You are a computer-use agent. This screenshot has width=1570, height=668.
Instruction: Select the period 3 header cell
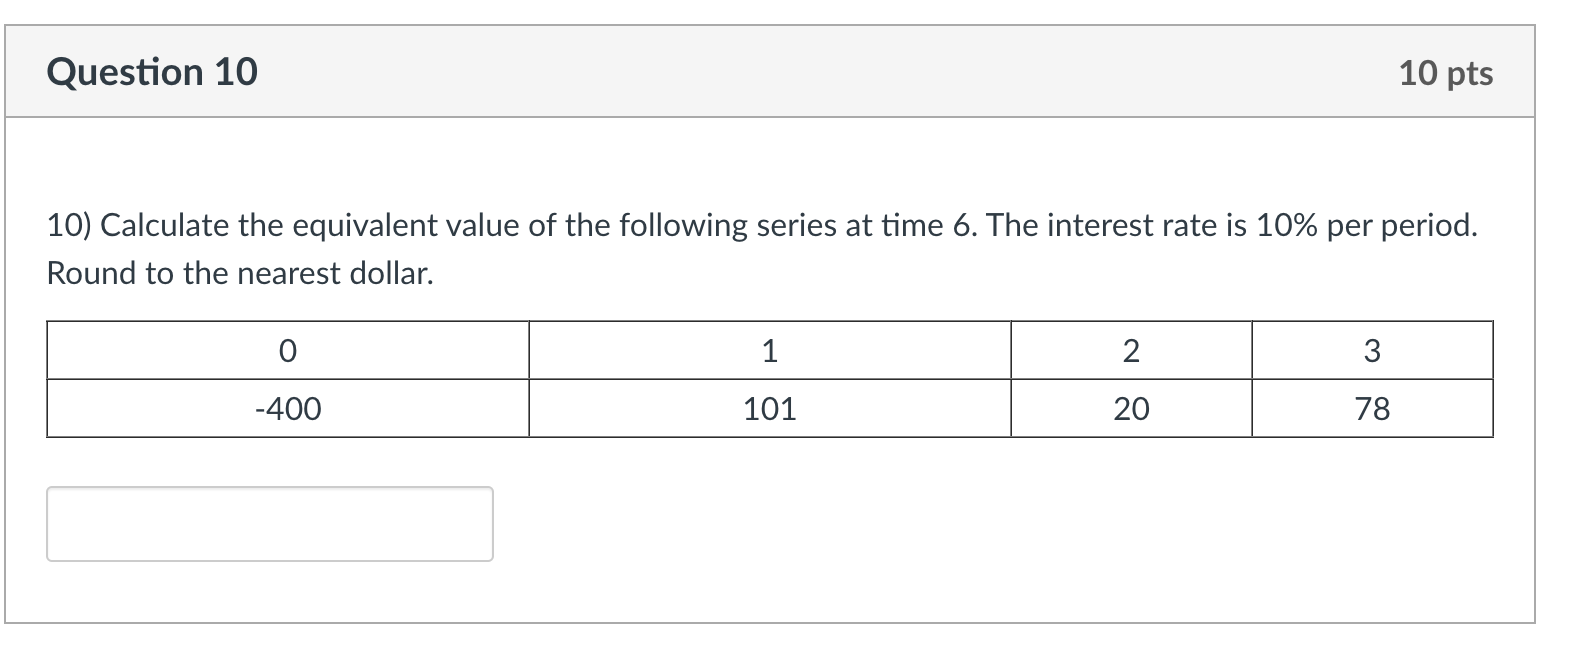point(1372,351)
